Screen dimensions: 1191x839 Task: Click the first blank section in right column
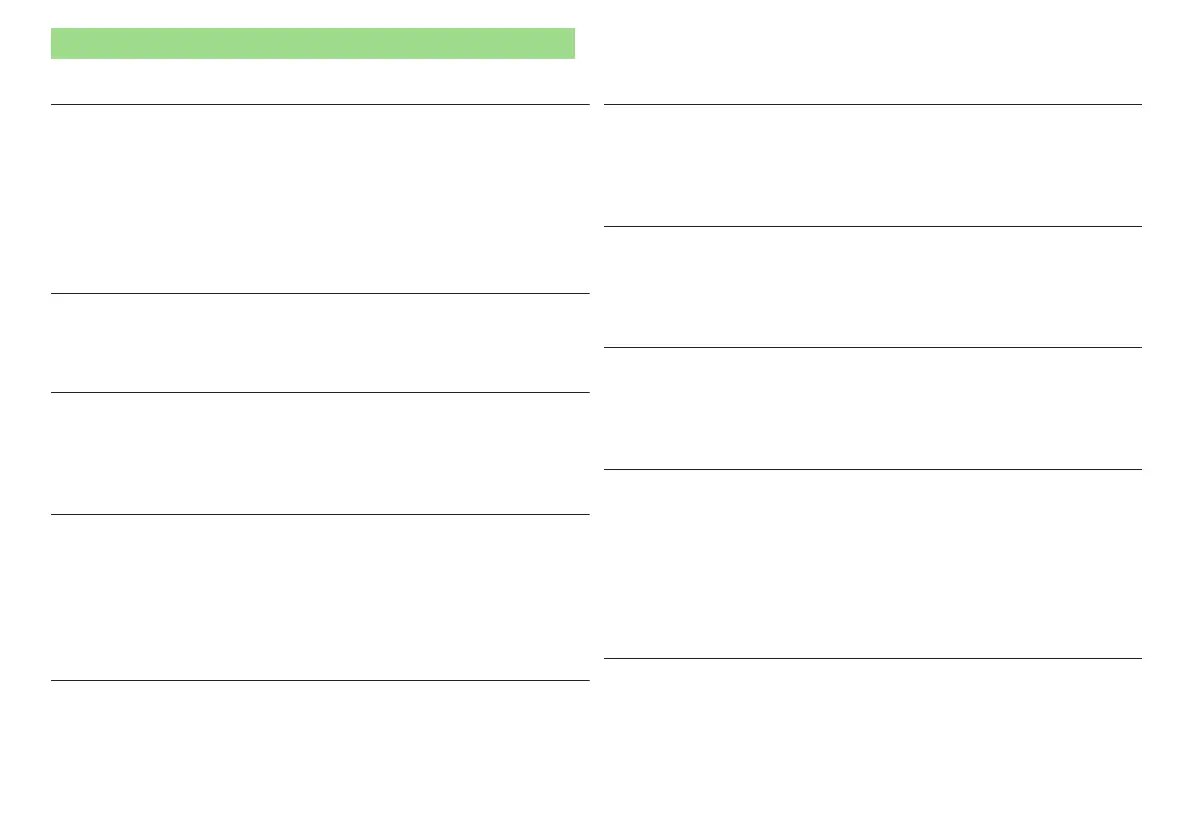[x=873, y=166]
